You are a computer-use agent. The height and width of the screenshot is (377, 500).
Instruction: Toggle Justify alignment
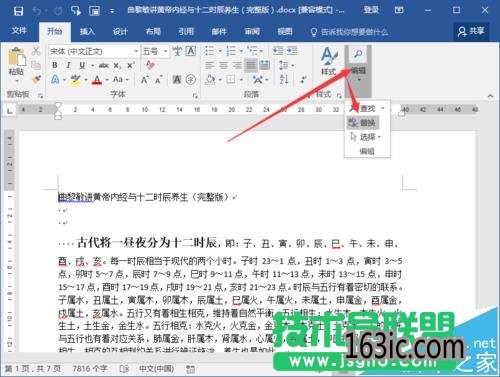click(251, 65)
